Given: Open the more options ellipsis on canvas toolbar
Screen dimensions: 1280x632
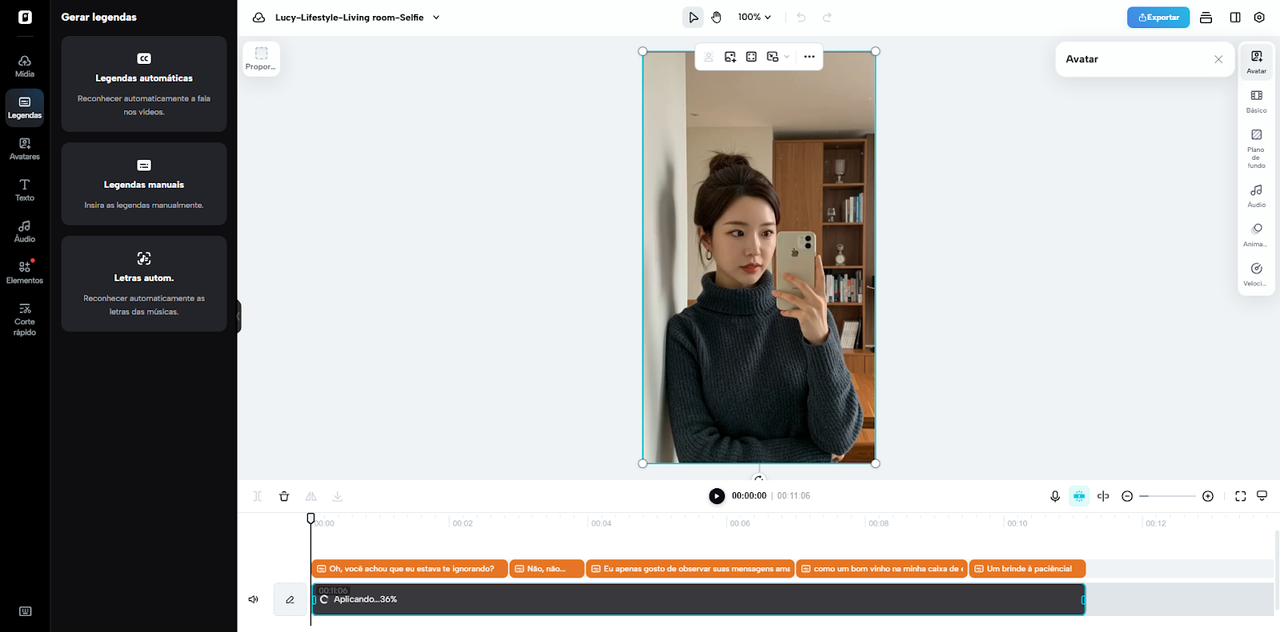Looking at the screenshot, I should point(809,57).
